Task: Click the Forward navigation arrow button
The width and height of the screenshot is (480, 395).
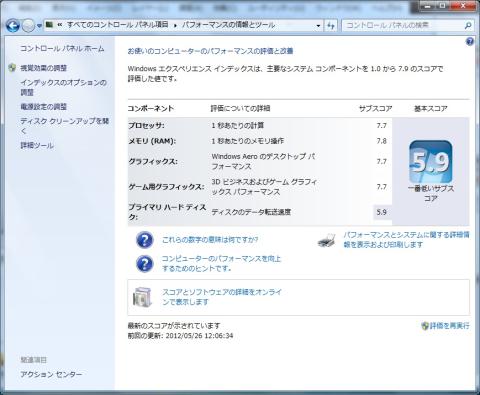Action: [x=29, y=26]
